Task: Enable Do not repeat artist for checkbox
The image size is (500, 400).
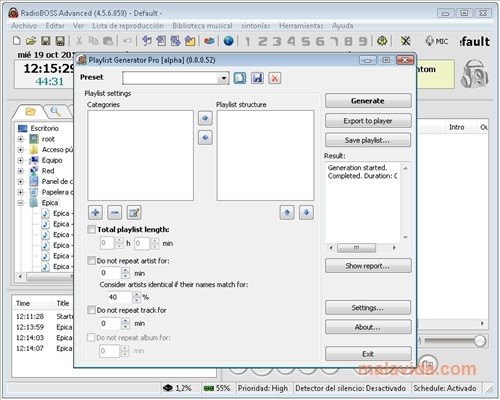Action: [x=91, y=261]
